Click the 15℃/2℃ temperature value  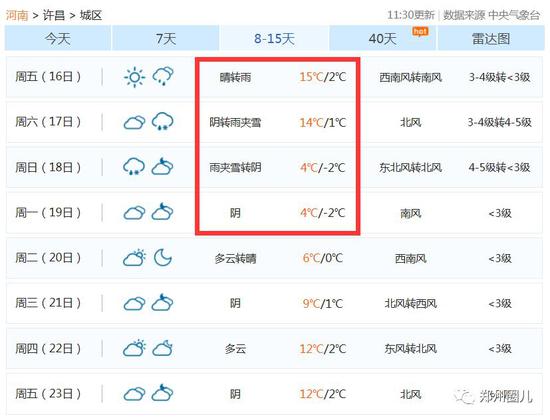pyautogui.click(x=323, y=77)
